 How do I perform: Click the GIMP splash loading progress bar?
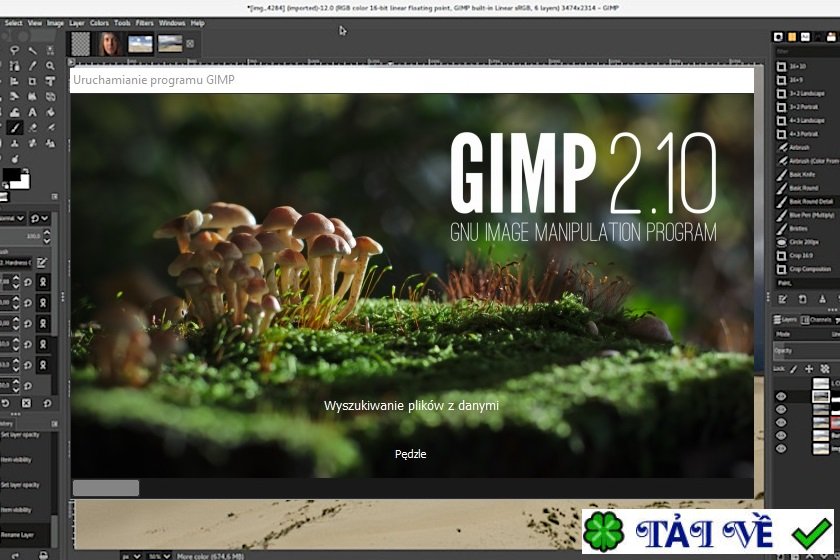(412, 488)
